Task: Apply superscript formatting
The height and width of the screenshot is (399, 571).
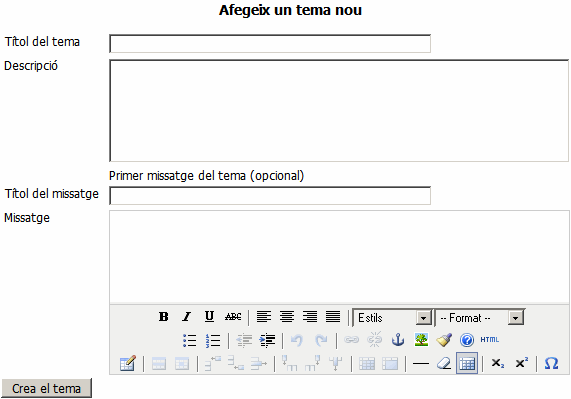Action: (x=521, y=363)
